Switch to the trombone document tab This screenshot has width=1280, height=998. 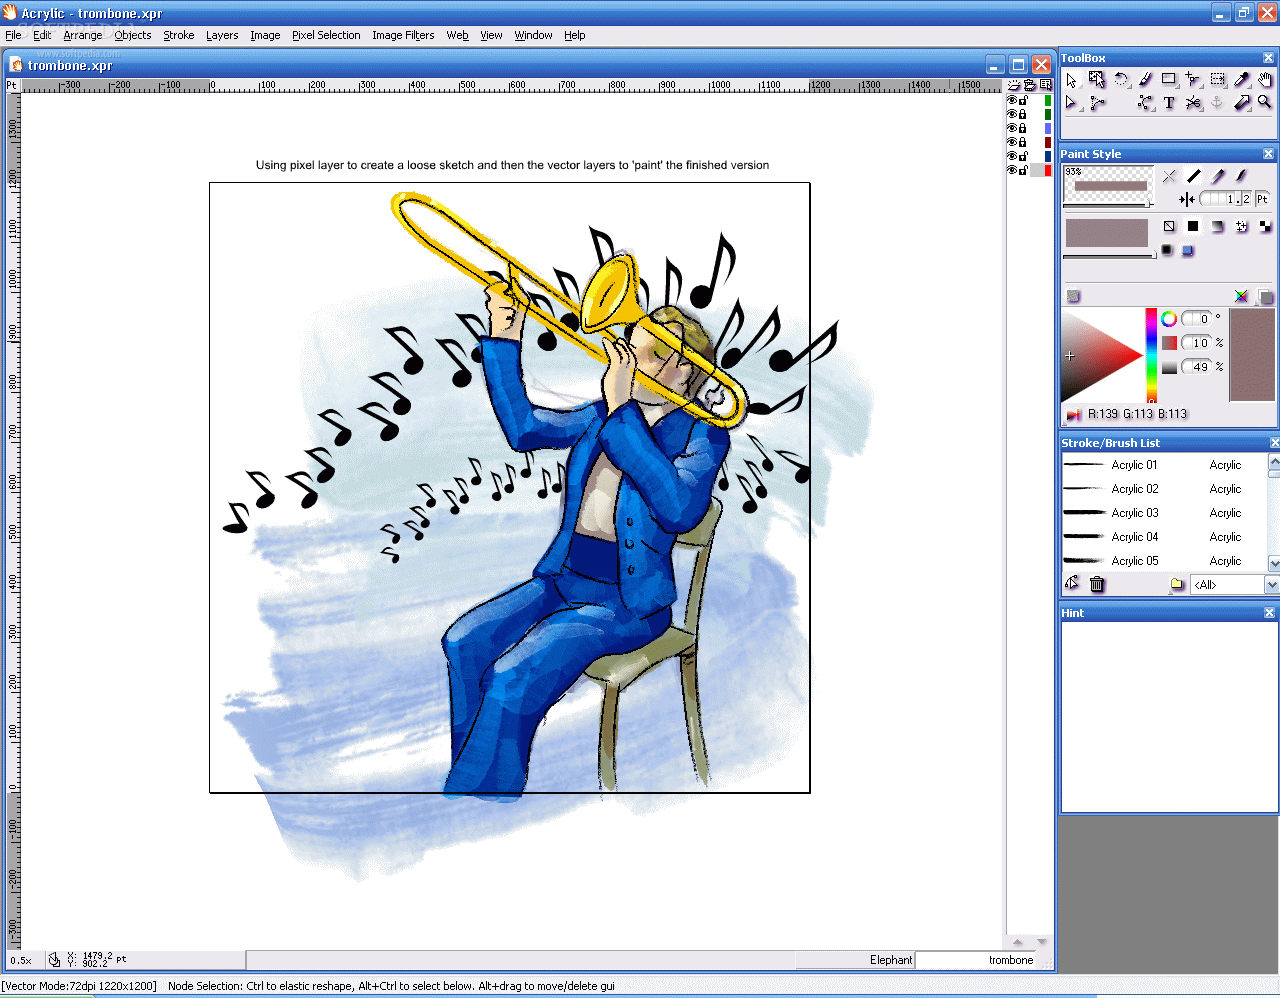[x=977, y=960]
